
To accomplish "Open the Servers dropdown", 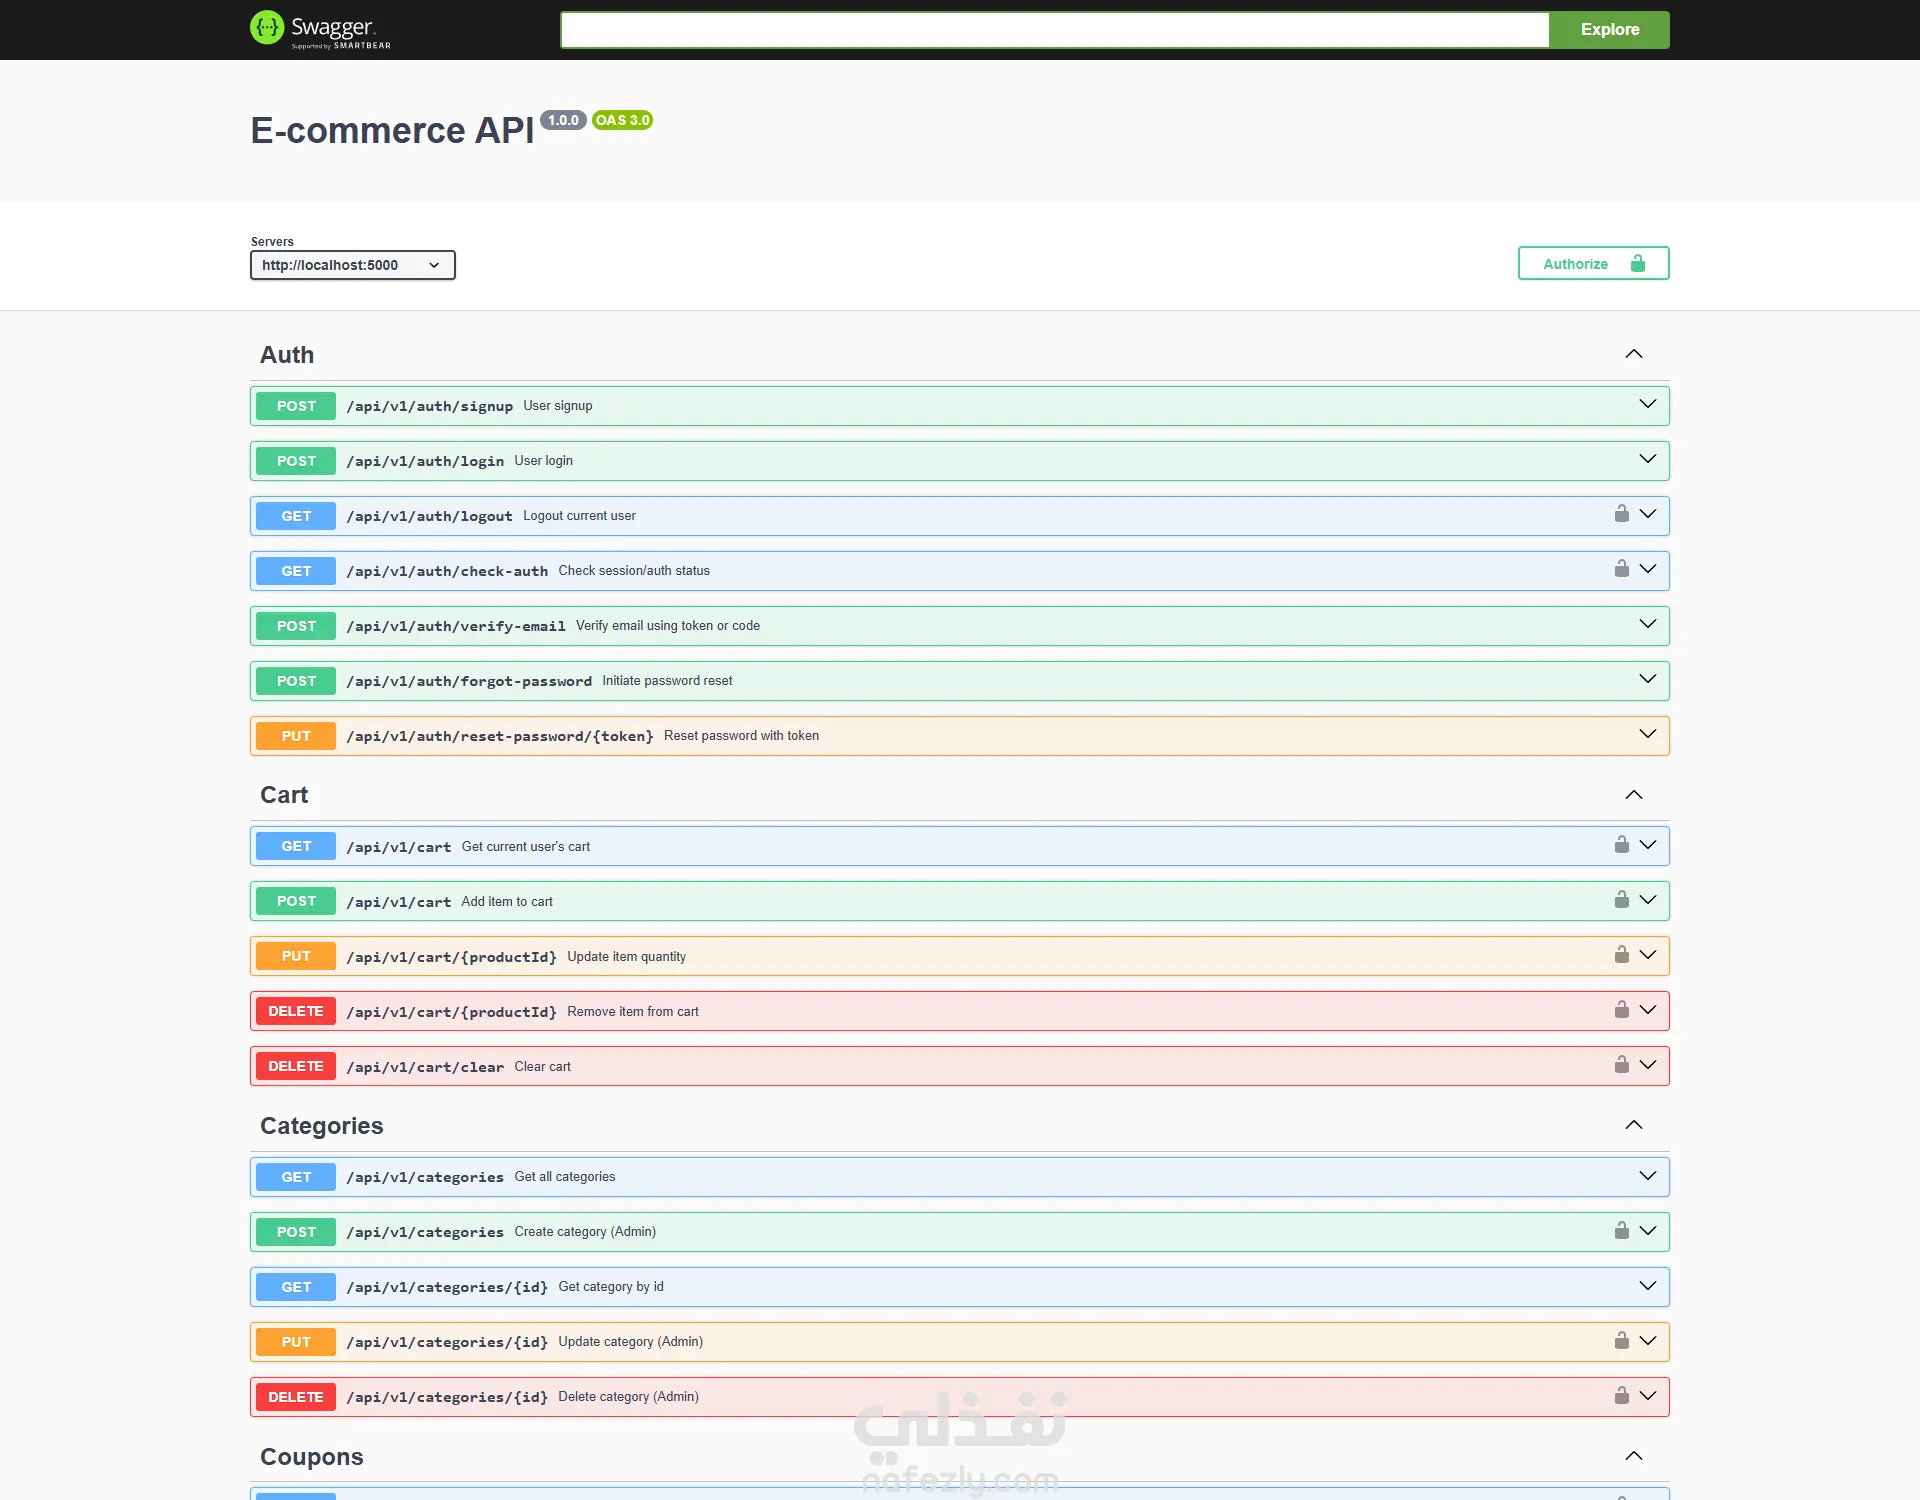I will pos(352,265).
